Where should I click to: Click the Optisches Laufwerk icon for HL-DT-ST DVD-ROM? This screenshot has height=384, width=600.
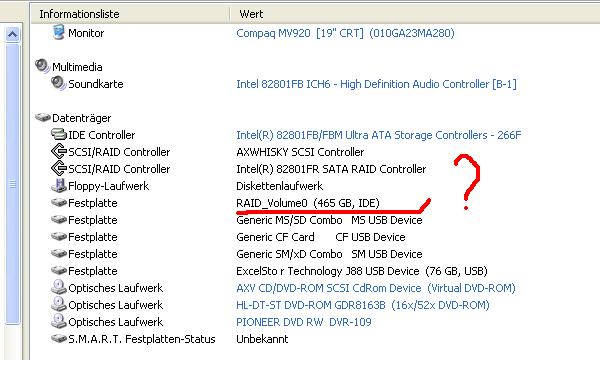point(59,304)
